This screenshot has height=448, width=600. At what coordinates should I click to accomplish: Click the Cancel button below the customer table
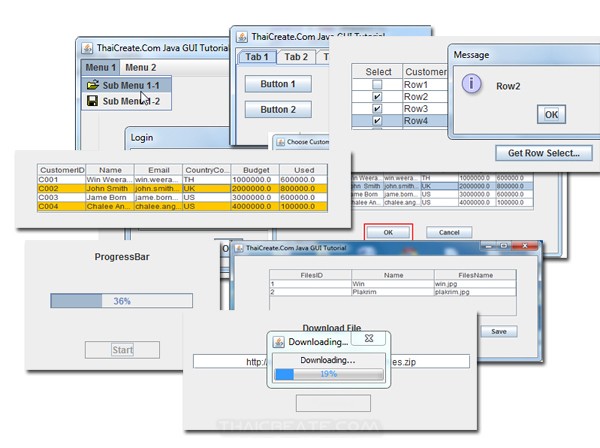[x=448, y=232]
